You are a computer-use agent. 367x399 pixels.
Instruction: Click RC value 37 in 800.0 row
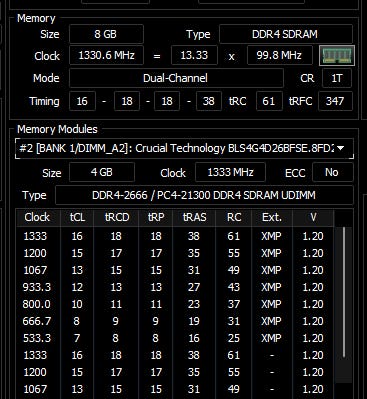pos(234,304)
